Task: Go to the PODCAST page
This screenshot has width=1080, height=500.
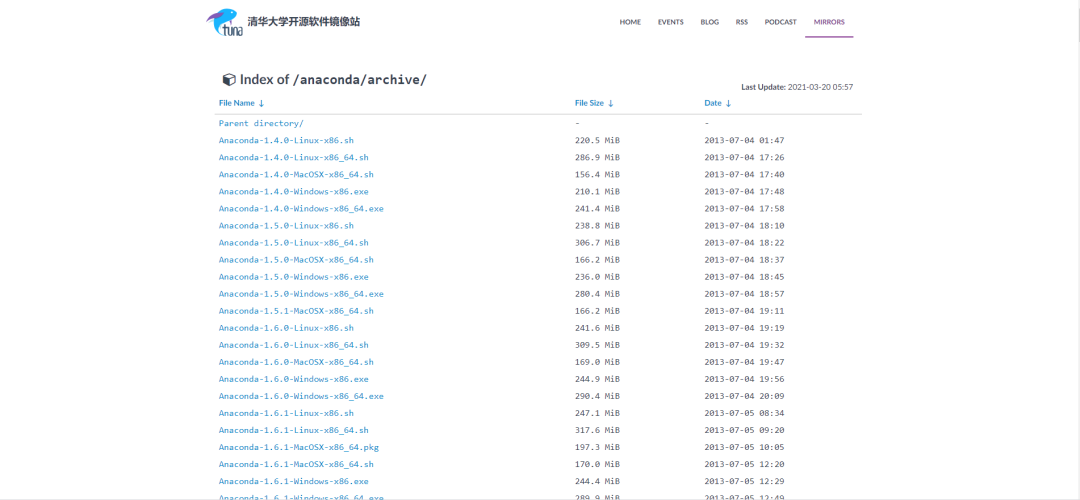Action: 780,22
